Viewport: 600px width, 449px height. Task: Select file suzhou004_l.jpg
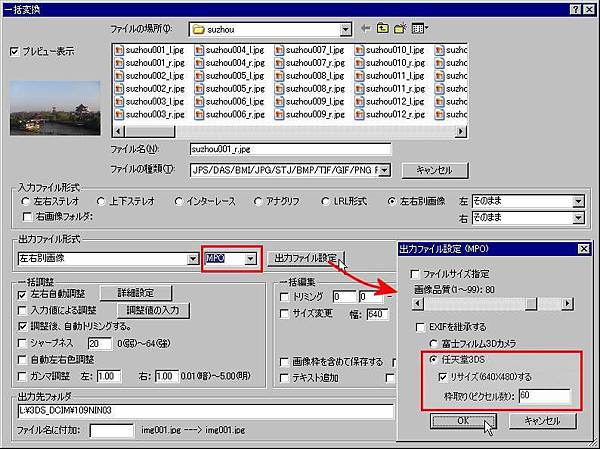(230, 50)
